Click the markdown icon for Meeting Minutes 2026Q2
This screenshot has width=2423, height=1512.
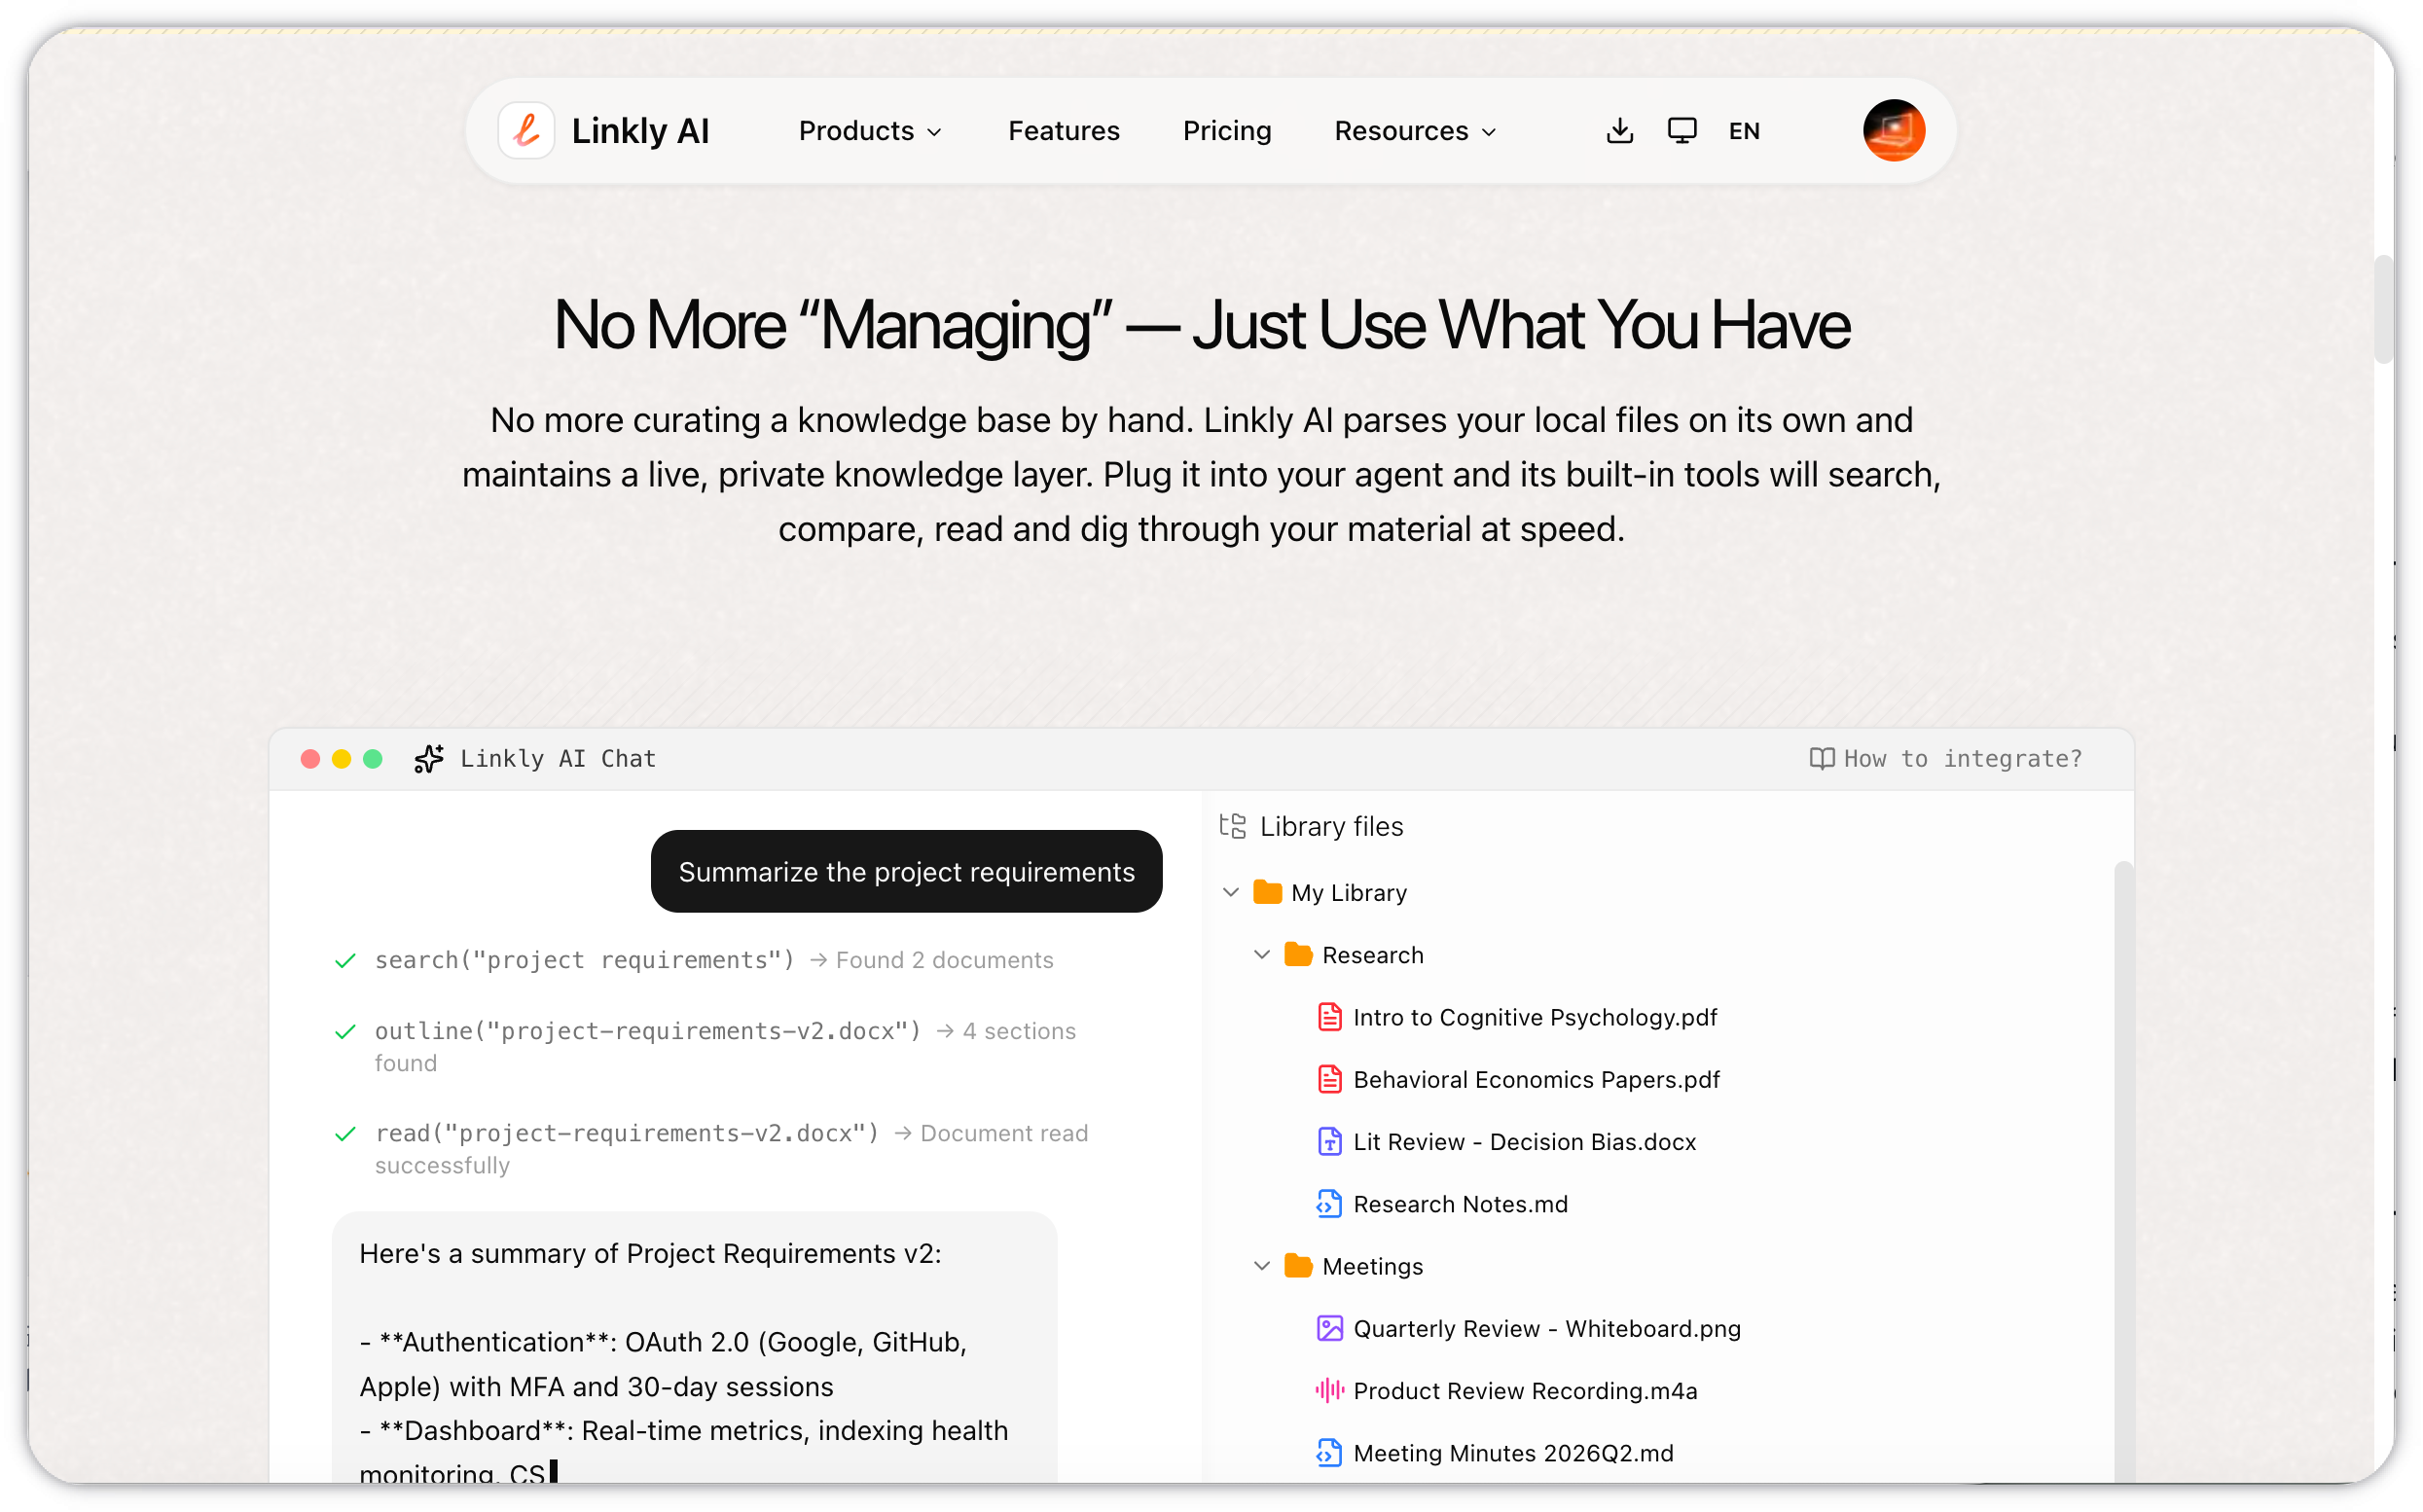(x=1329, y=1453)
